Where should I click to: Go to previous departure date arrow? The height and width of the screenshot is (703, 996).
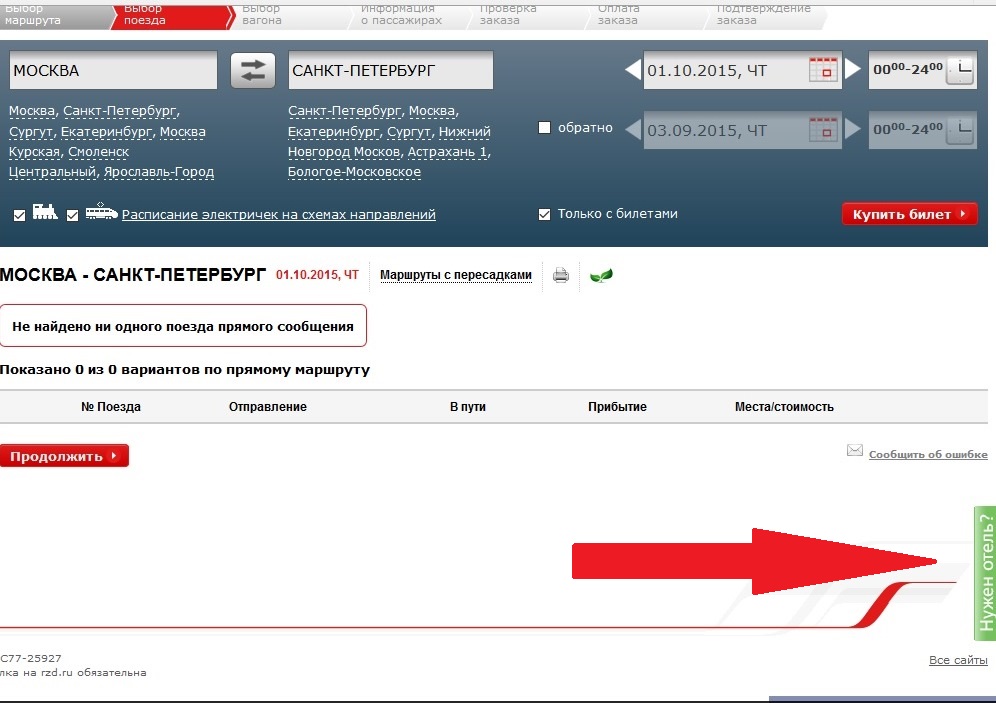(632, 70)
